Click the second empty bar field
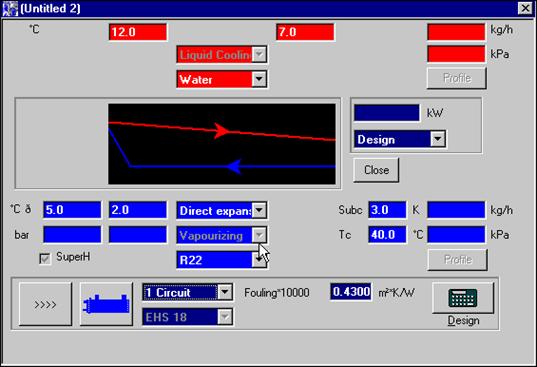Viewport: 537px width, 367px height. (138, 235)
